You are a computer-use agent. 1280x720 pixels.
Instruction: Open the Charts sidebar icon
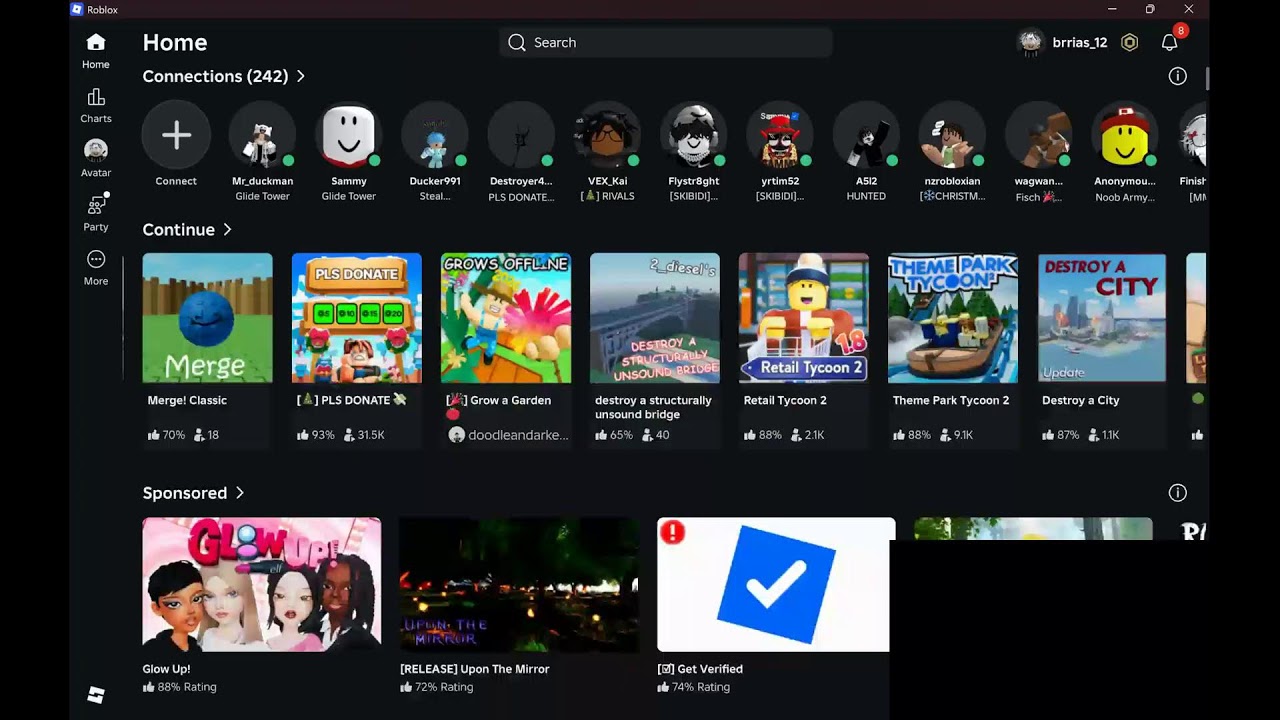(96, 97)
